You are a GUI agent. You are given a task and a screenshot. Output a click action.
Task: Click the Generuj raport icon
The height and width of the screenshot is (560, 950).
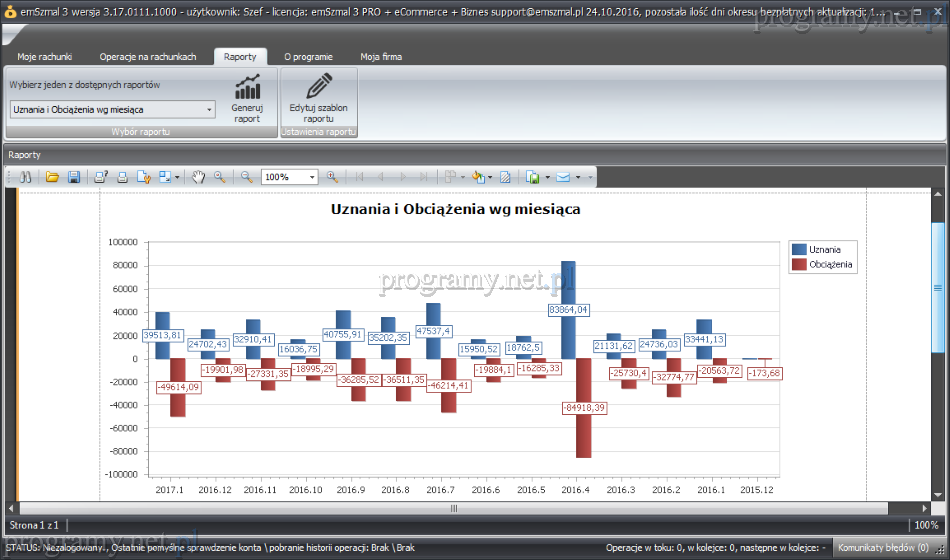247,87
